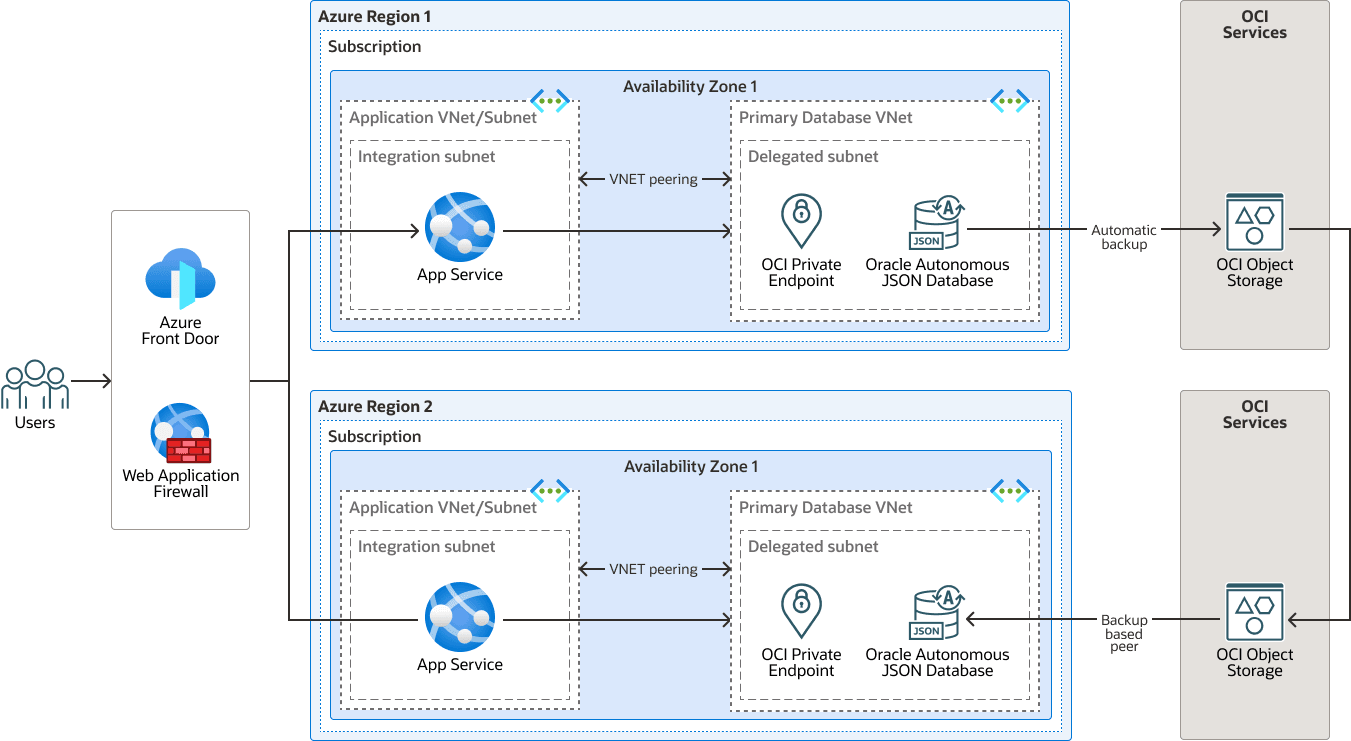The height and width of the screenshot is (741, 1351).
Task: Click 'Availability Zone 1' heading in Region 1
Action: (690, 87)
